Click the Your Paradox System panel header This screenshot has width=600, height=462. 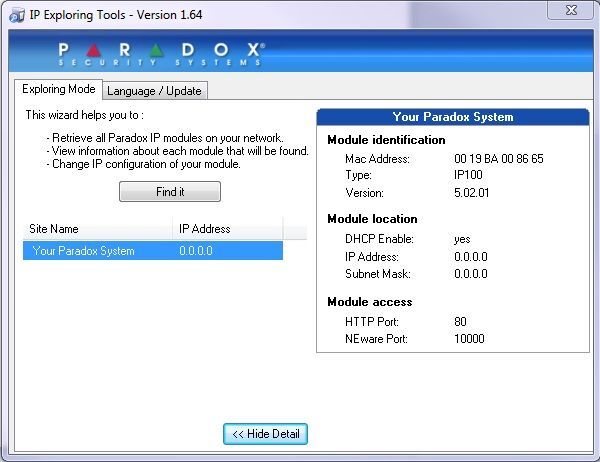[452, 117]
